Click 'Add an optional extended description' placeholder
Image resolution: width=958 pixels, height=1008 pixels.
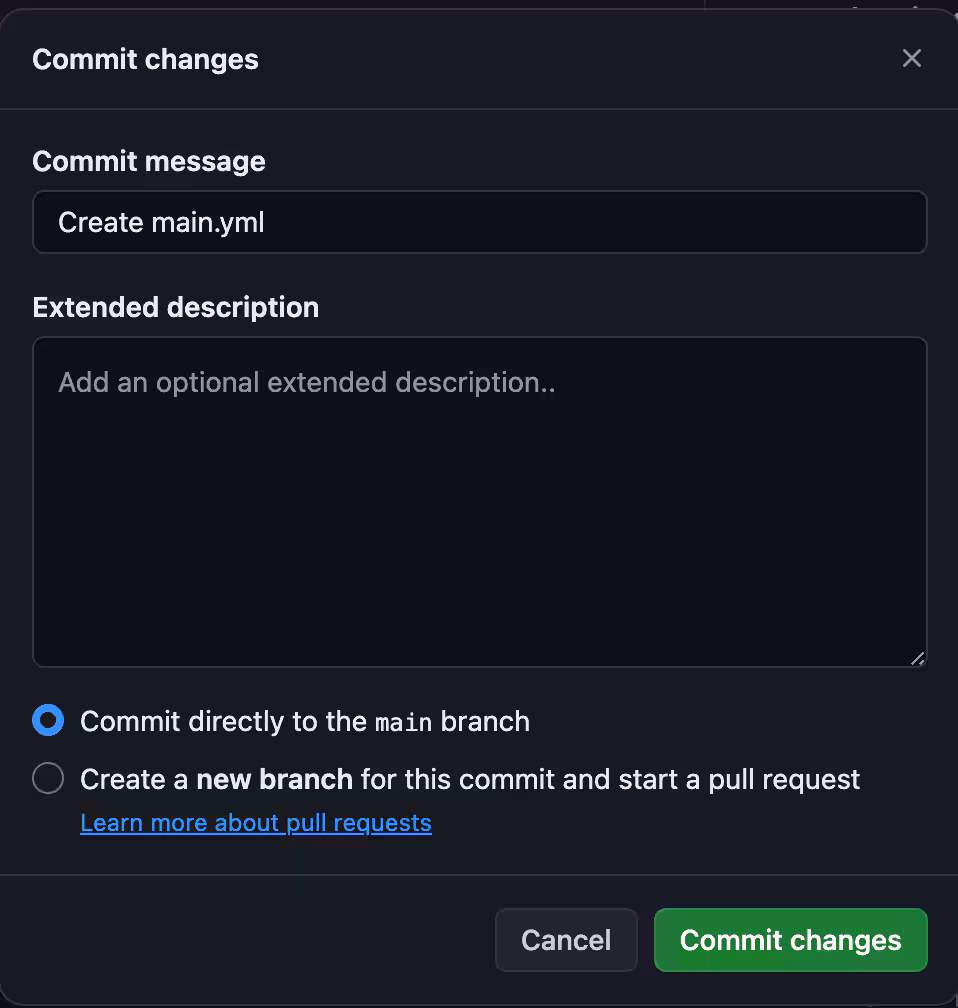306,382
